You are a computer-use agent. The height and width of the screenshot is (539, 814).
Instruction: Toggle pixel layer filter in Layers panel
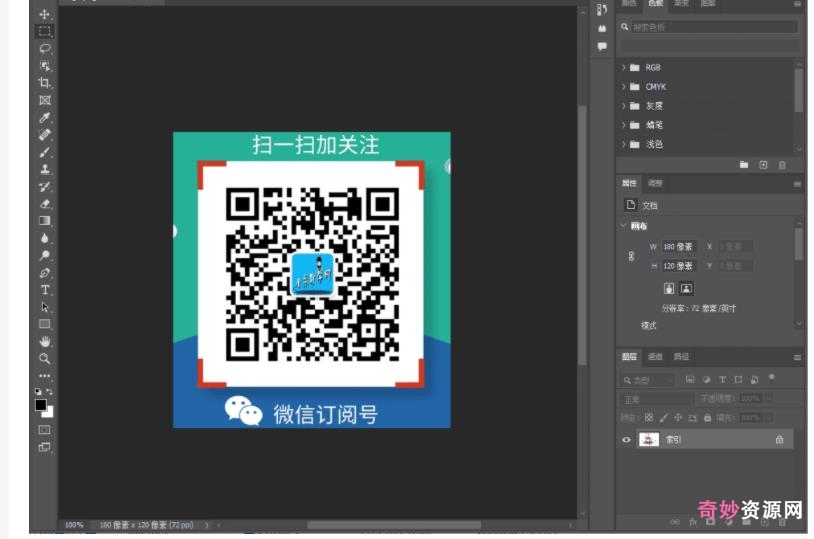click(x=690, y=380)
